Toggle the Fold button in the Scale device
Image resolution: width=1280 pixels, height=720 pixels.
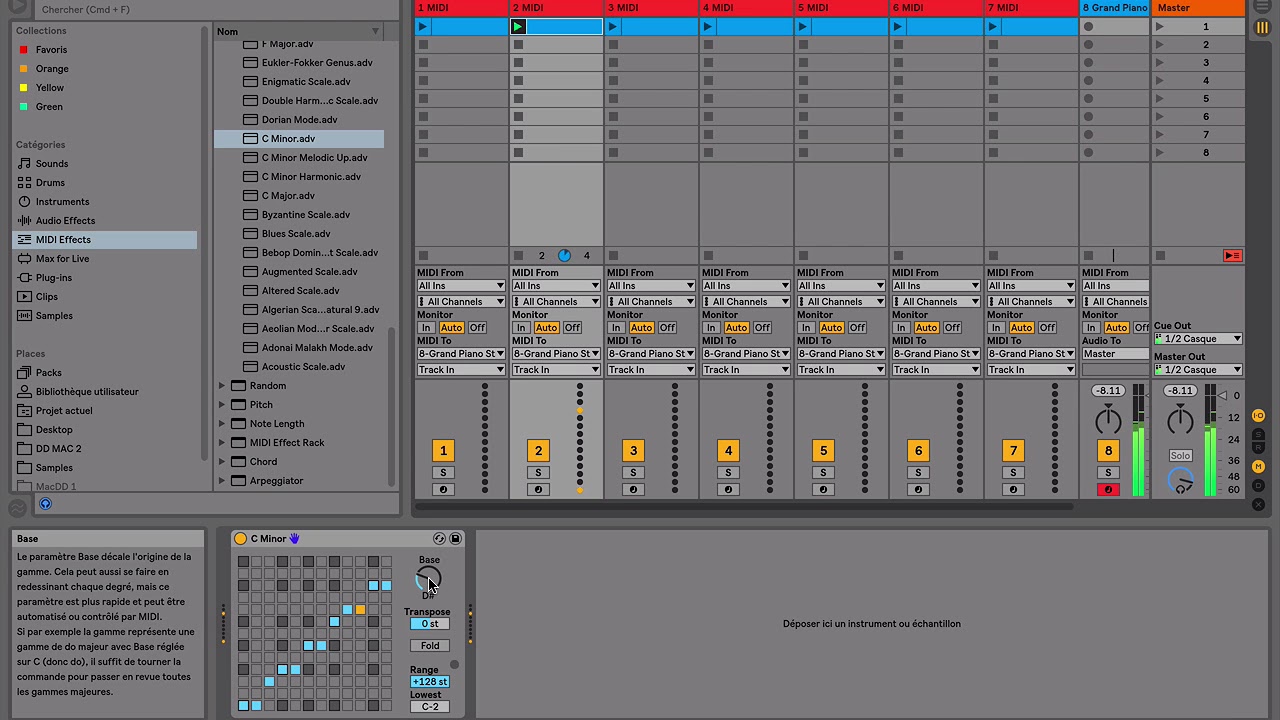pos(430,645)
